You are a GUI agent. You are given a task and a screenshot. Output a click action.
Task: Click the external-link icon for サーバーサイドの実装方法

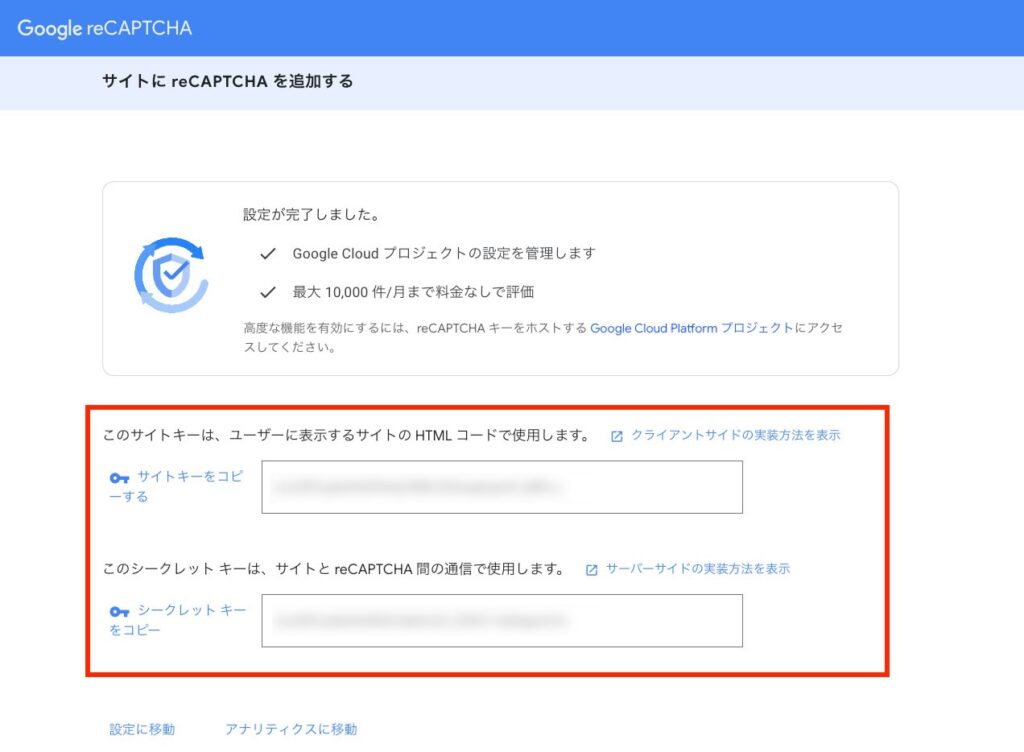tap(592, 570)
